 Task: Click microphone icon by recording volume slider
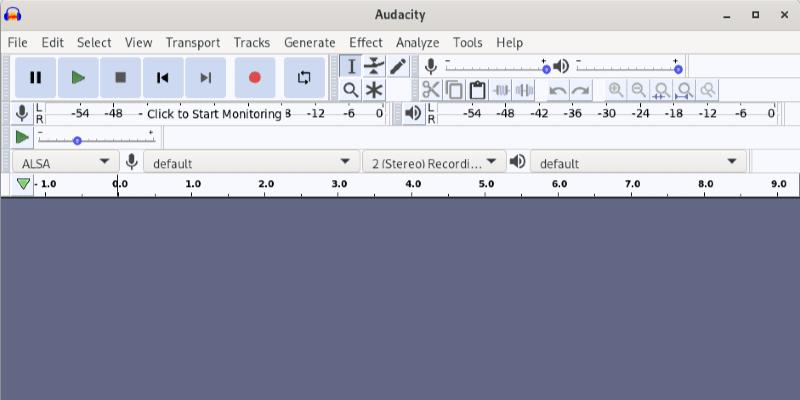[x=431, y=66]
